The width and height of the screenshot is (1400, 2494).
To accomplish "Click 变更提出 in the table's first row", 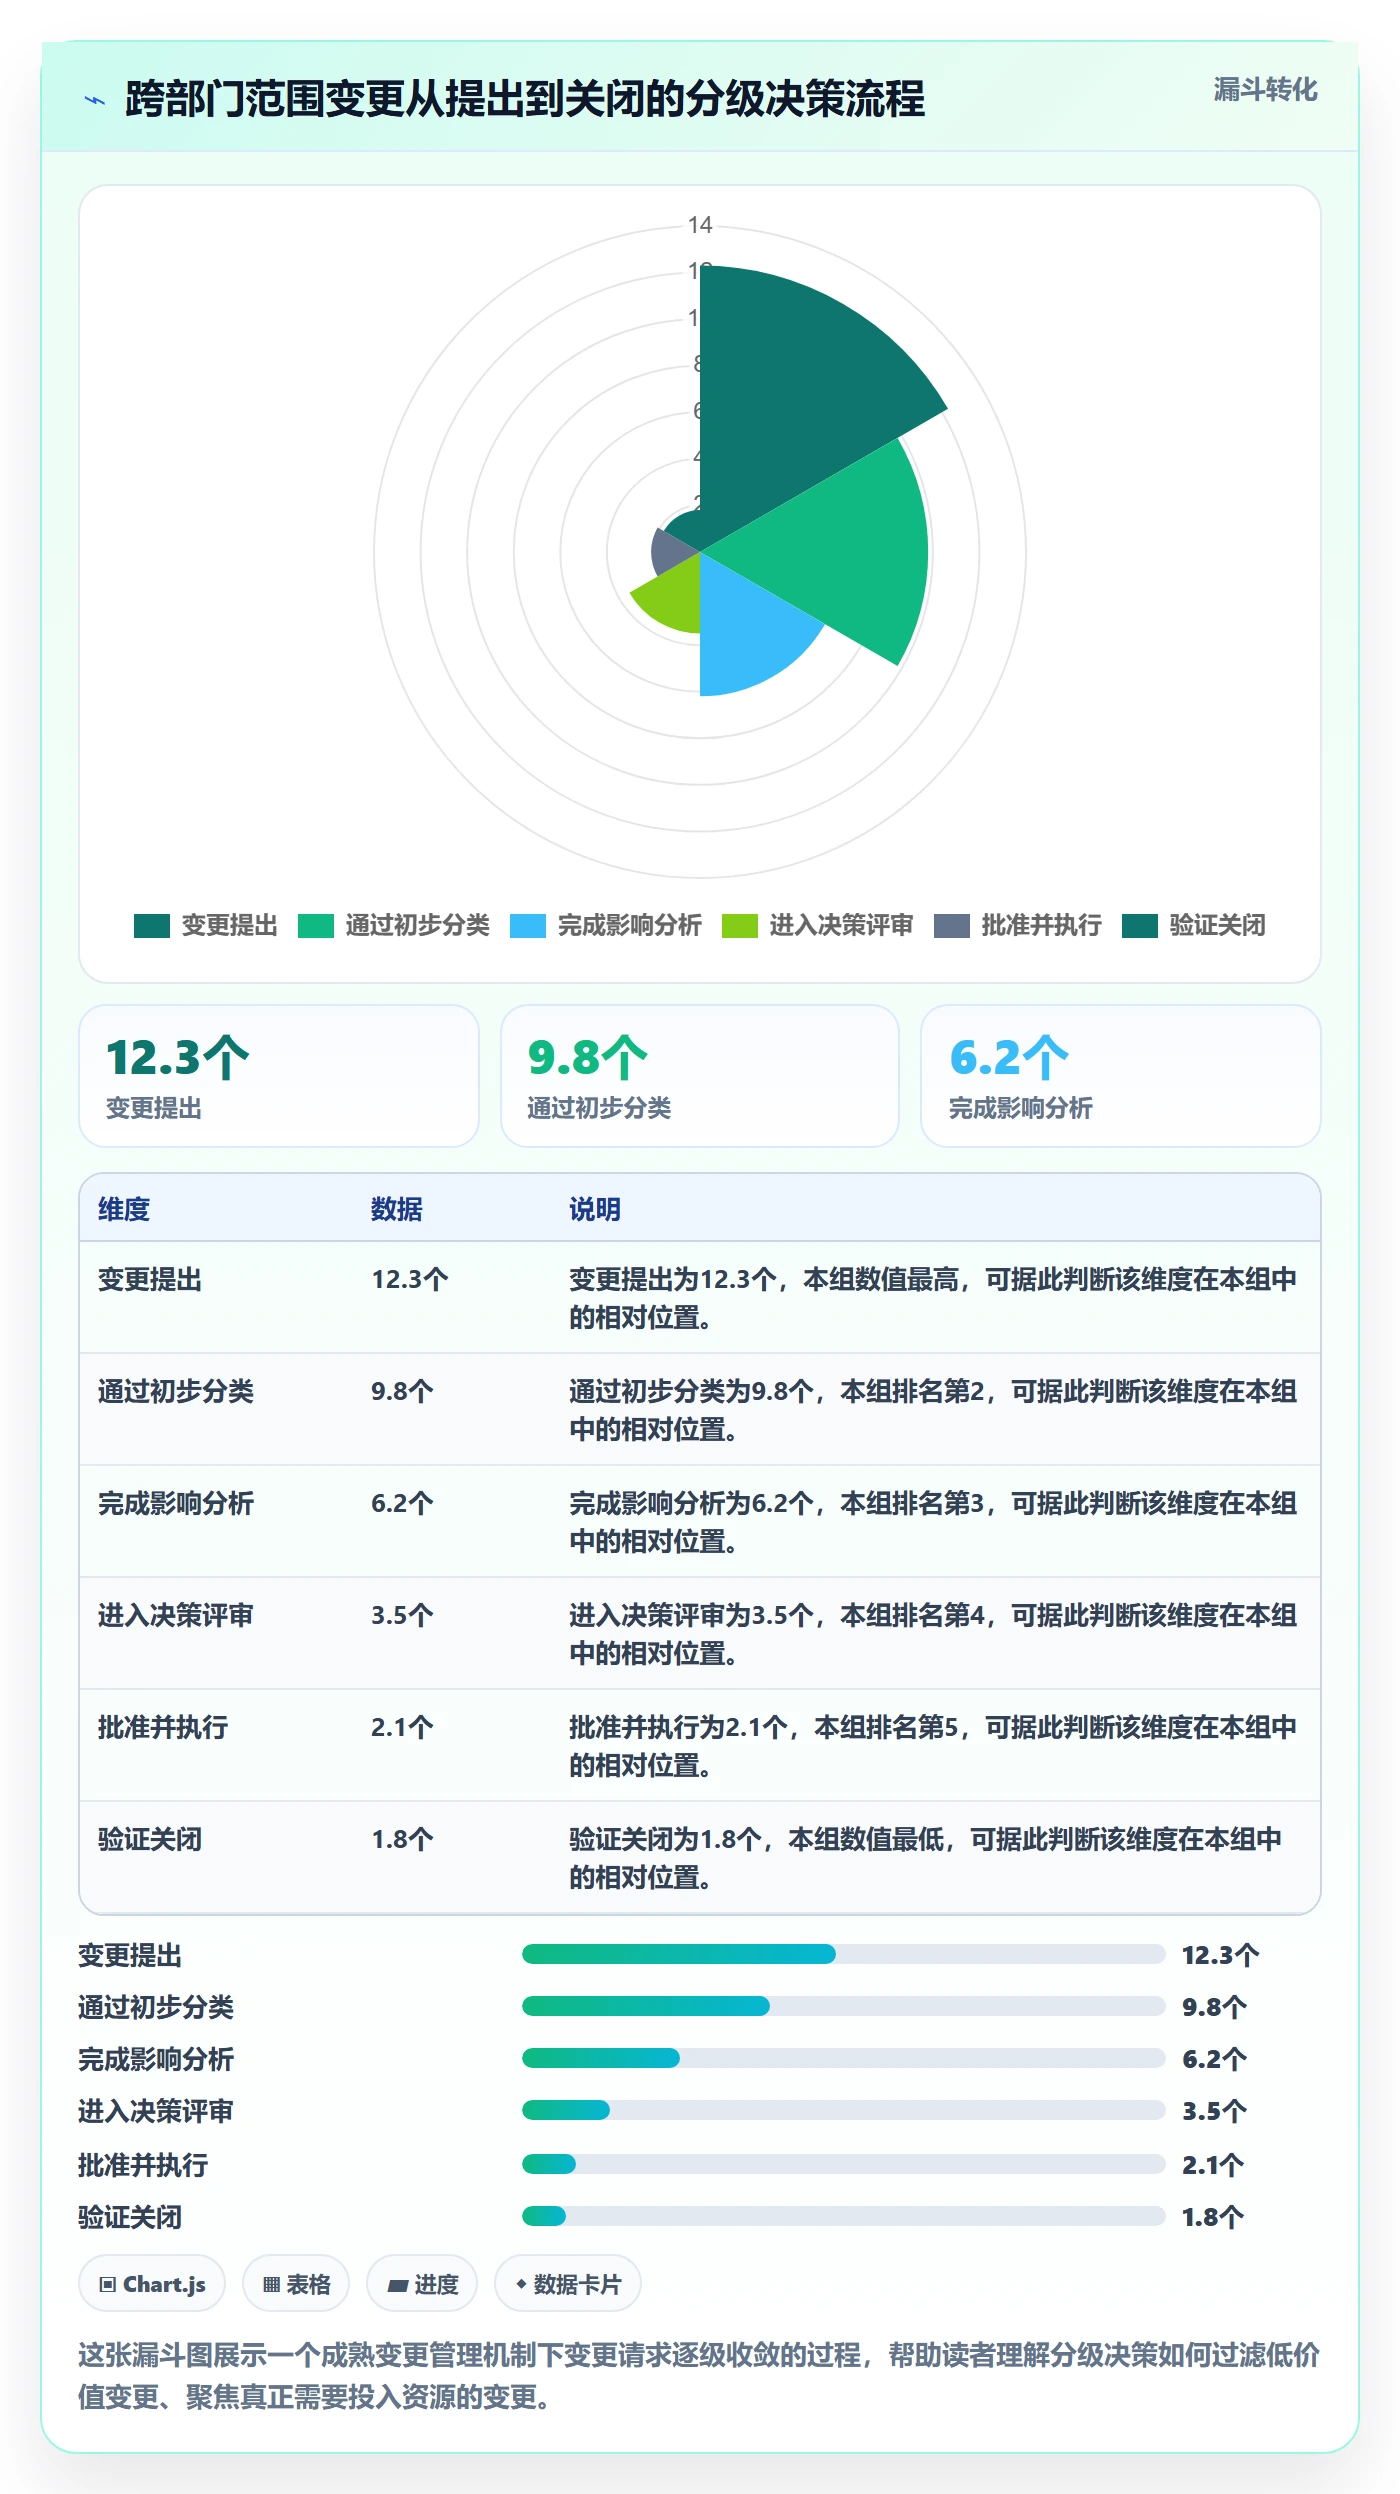I will pyautogui.click(x=150, y=1280).
